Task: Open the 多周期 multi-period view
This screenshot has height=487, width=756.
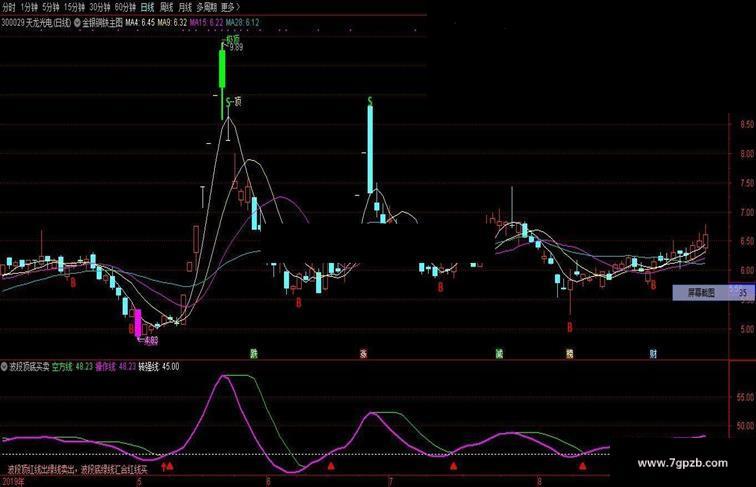Action: click(207, 7)
